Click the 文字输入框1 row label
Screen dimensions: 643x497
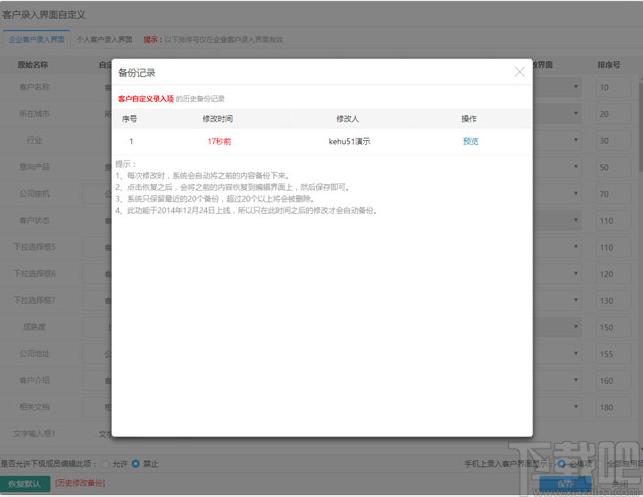tap(34, 433)
